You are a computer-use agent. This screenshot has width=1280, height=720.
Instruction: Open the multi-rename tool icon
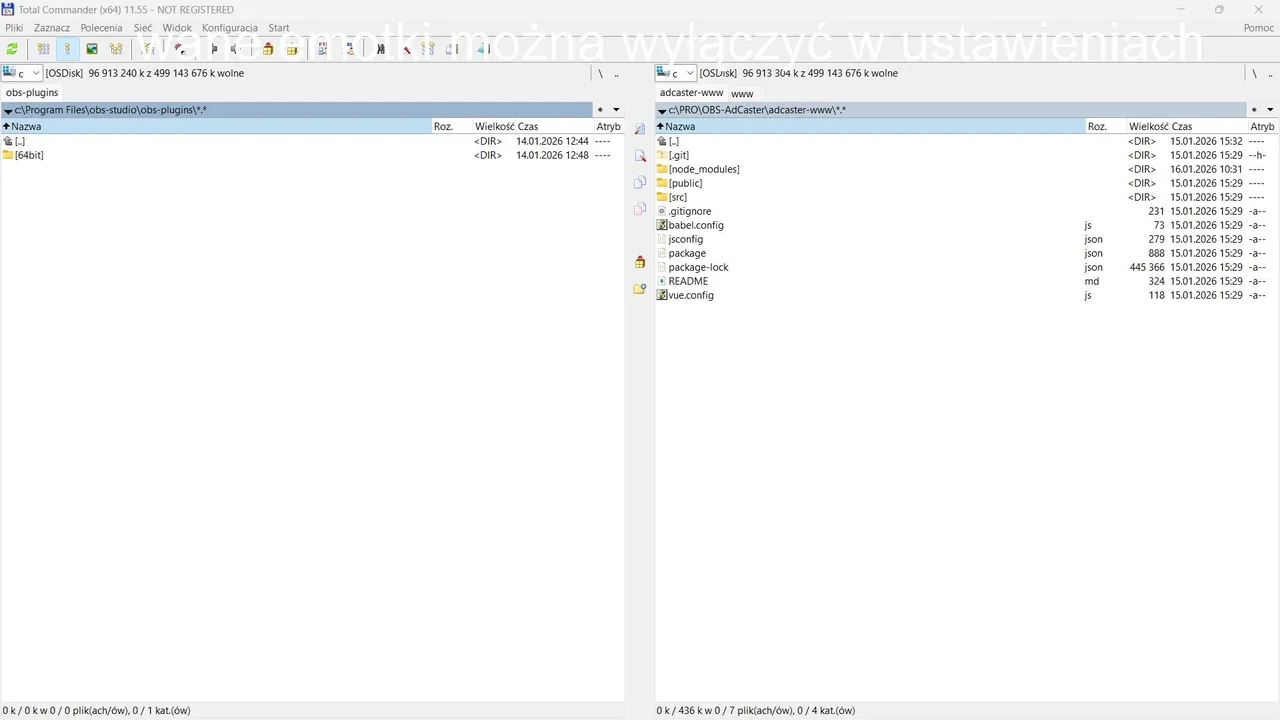(x=406, y=48)
